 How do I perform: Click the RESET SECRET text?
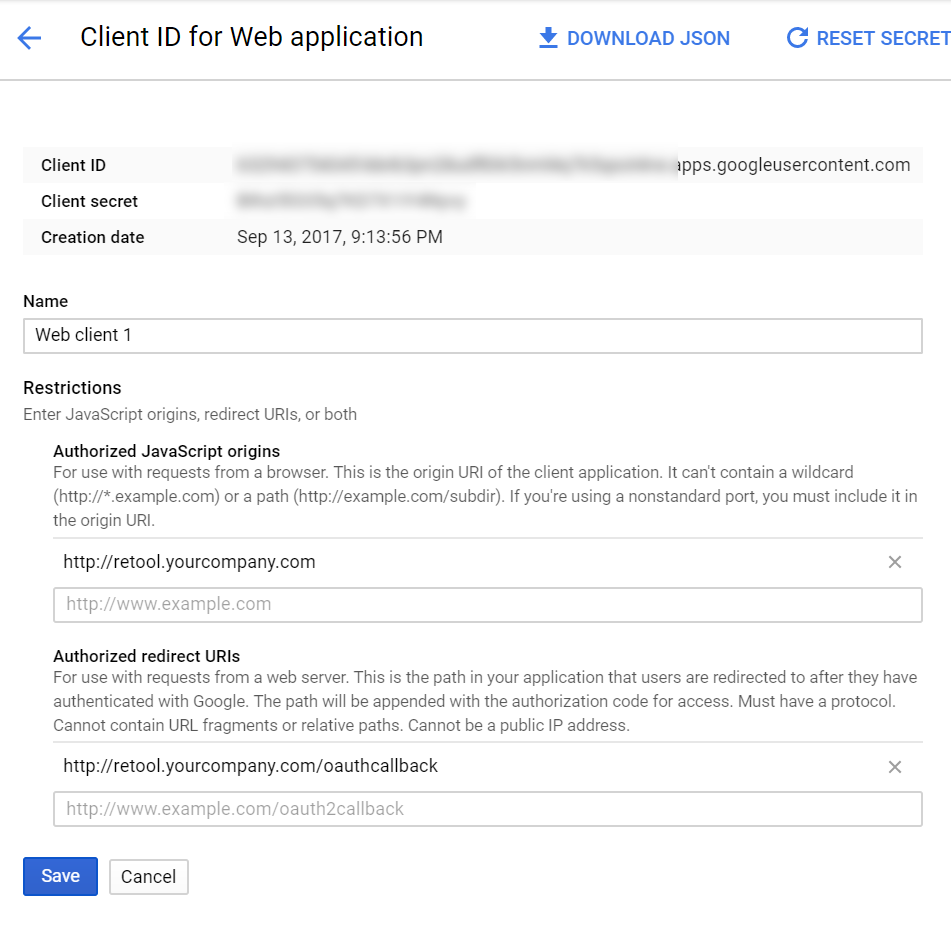tap(883, 38)
